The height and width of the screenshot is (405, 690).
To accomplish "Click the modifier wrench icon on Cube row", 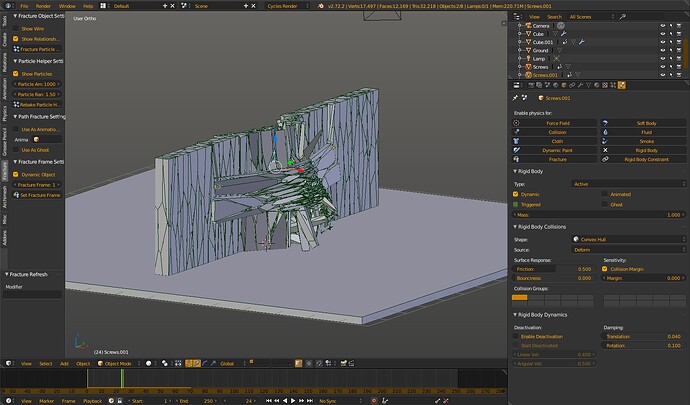I will 563,34.
